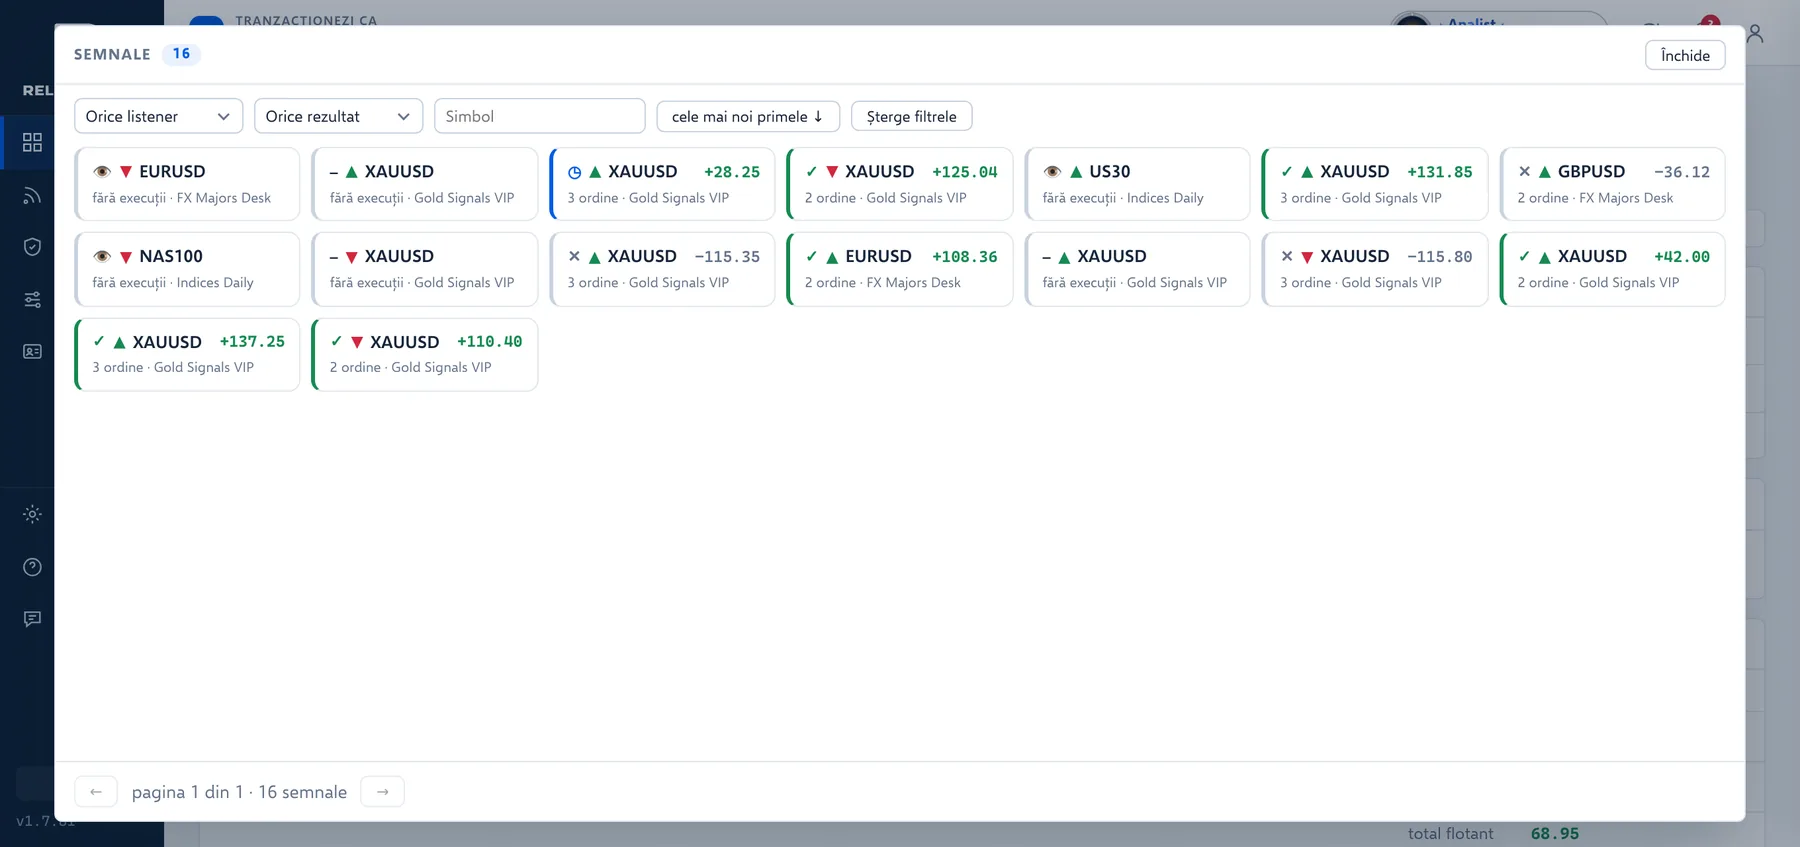The width and height of the screenshot is (1800, 847).
Task: Expand the Orice rezultat dropdown
Action: pyautogui.click(x=338, y=116)
